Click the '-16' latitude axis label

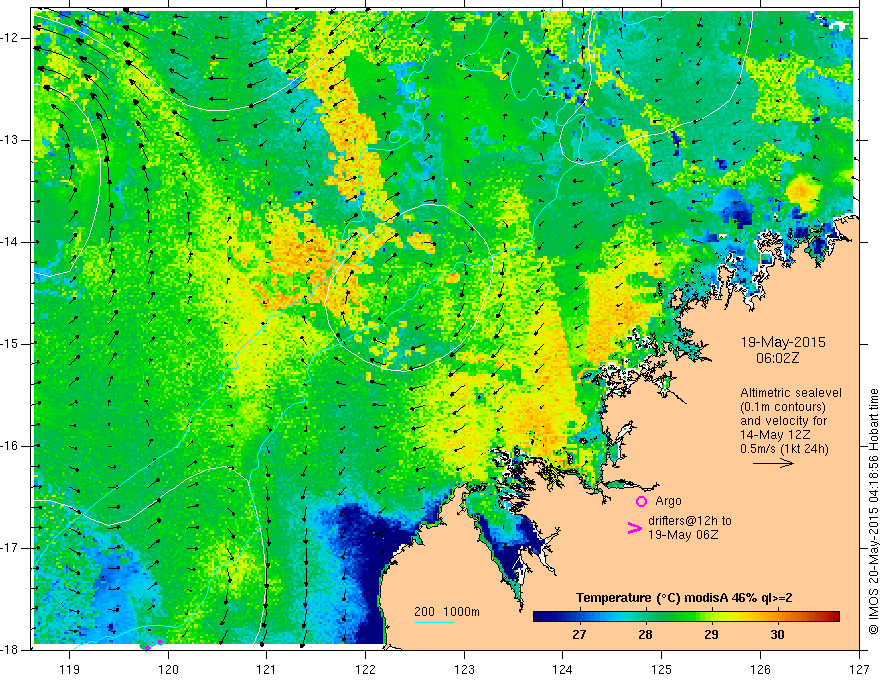tap(10, 446)
